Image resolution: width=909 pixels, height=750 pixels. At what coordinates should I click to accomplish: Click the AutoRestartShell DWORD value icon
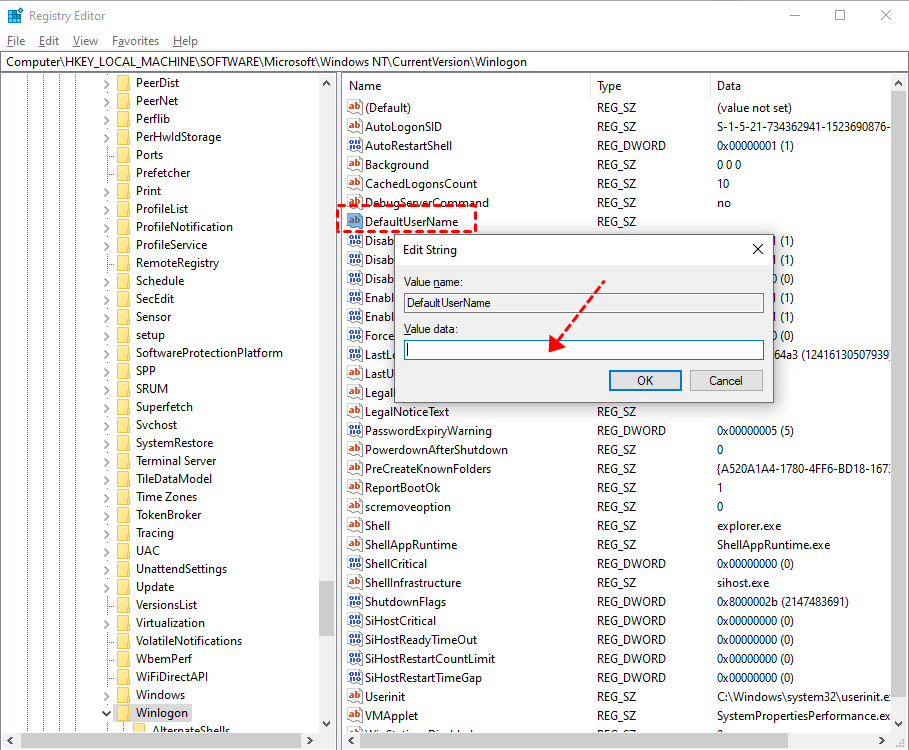[x=354, y=145]
